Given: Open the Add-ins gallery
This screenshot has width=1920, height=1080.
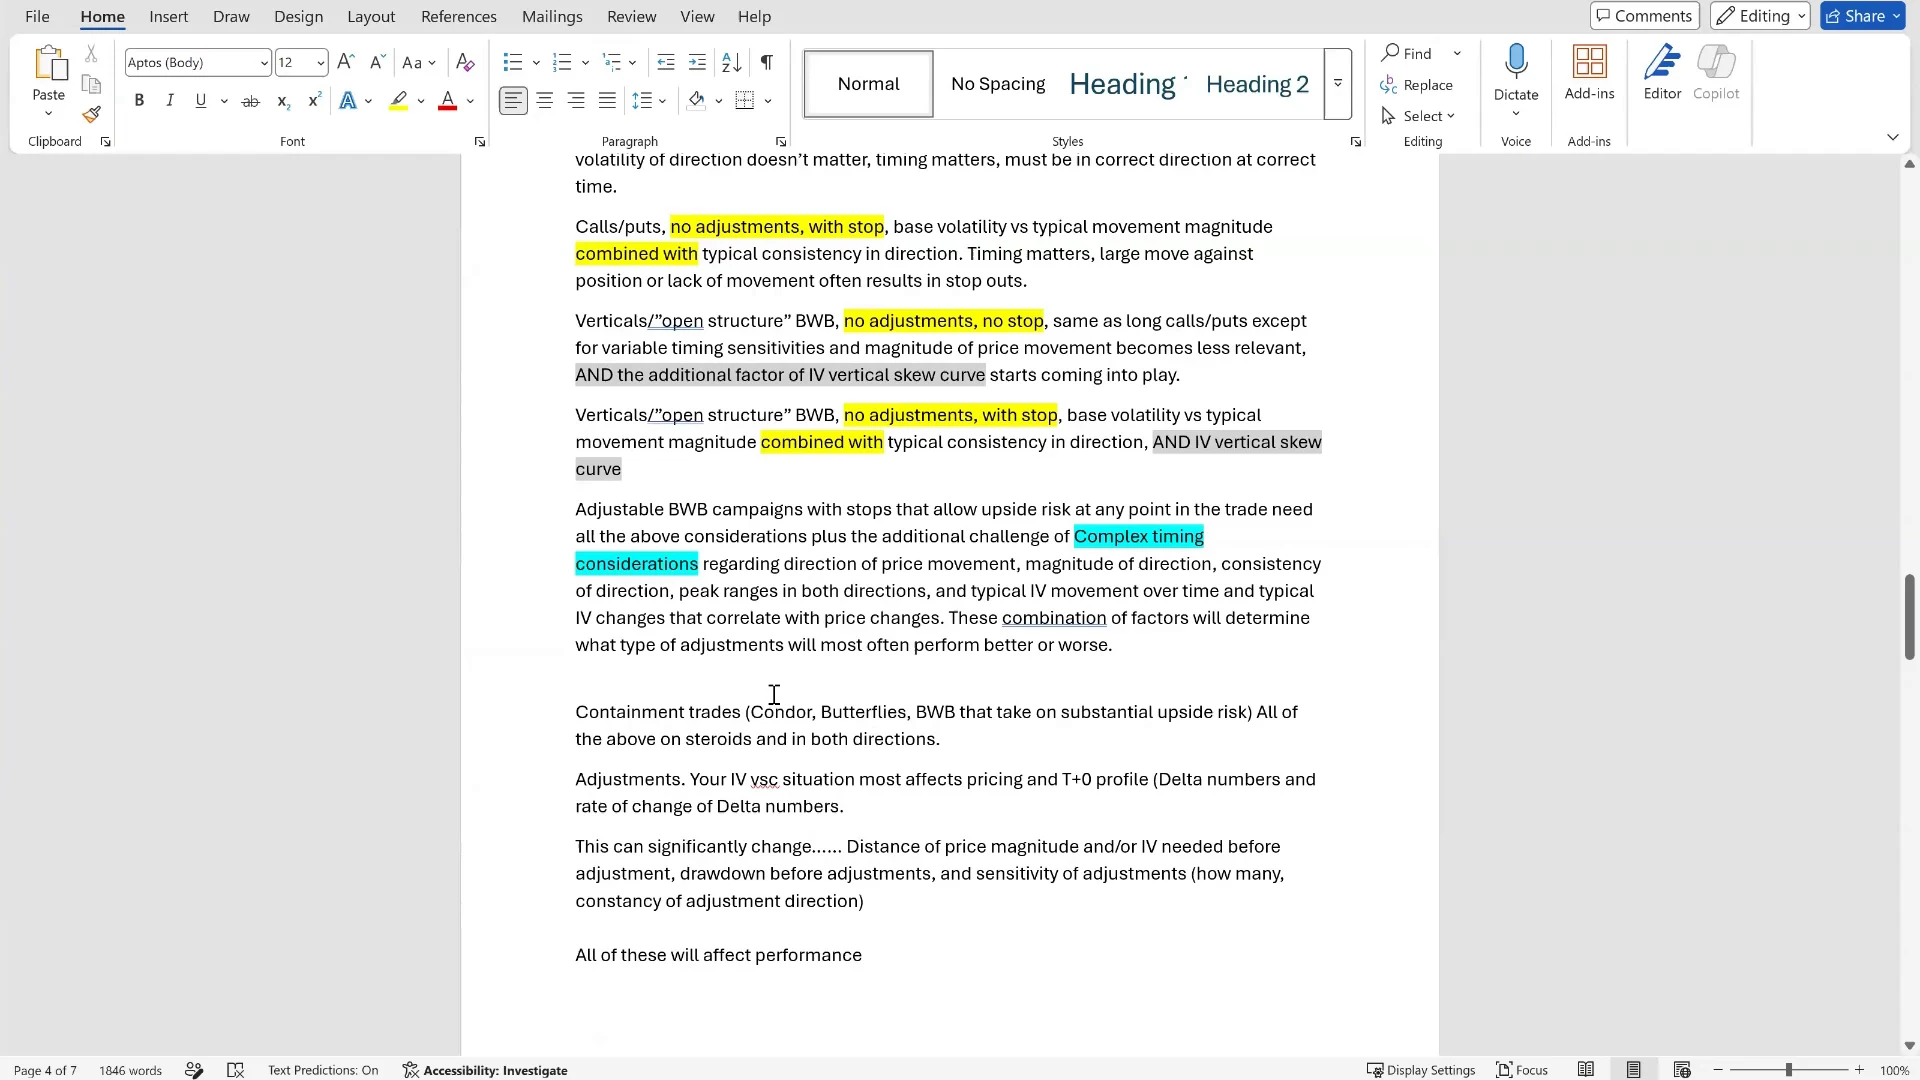Looking at the screenshot, I should click(1590, 73).
